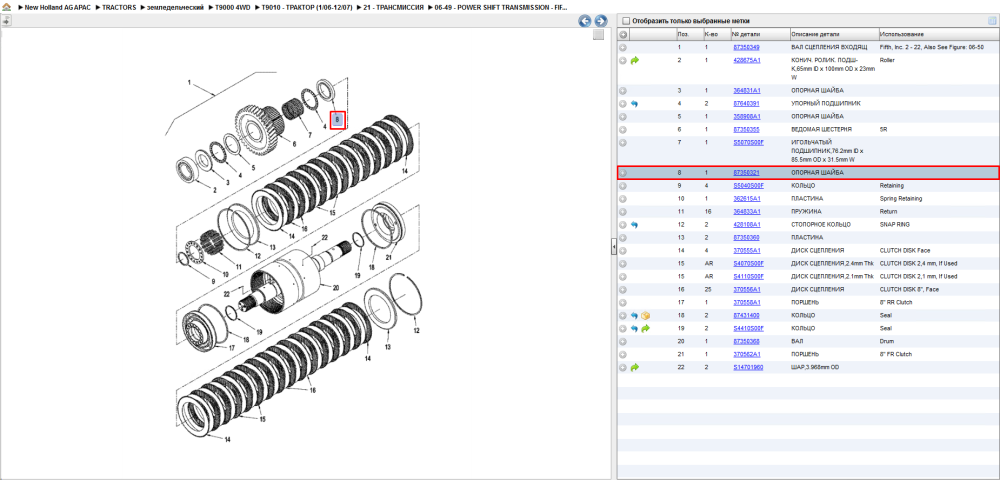Viewport: 1000px width, 480px height.
Task: Add part 87358355 using its plus icon
Action: (x=623, y=129)
